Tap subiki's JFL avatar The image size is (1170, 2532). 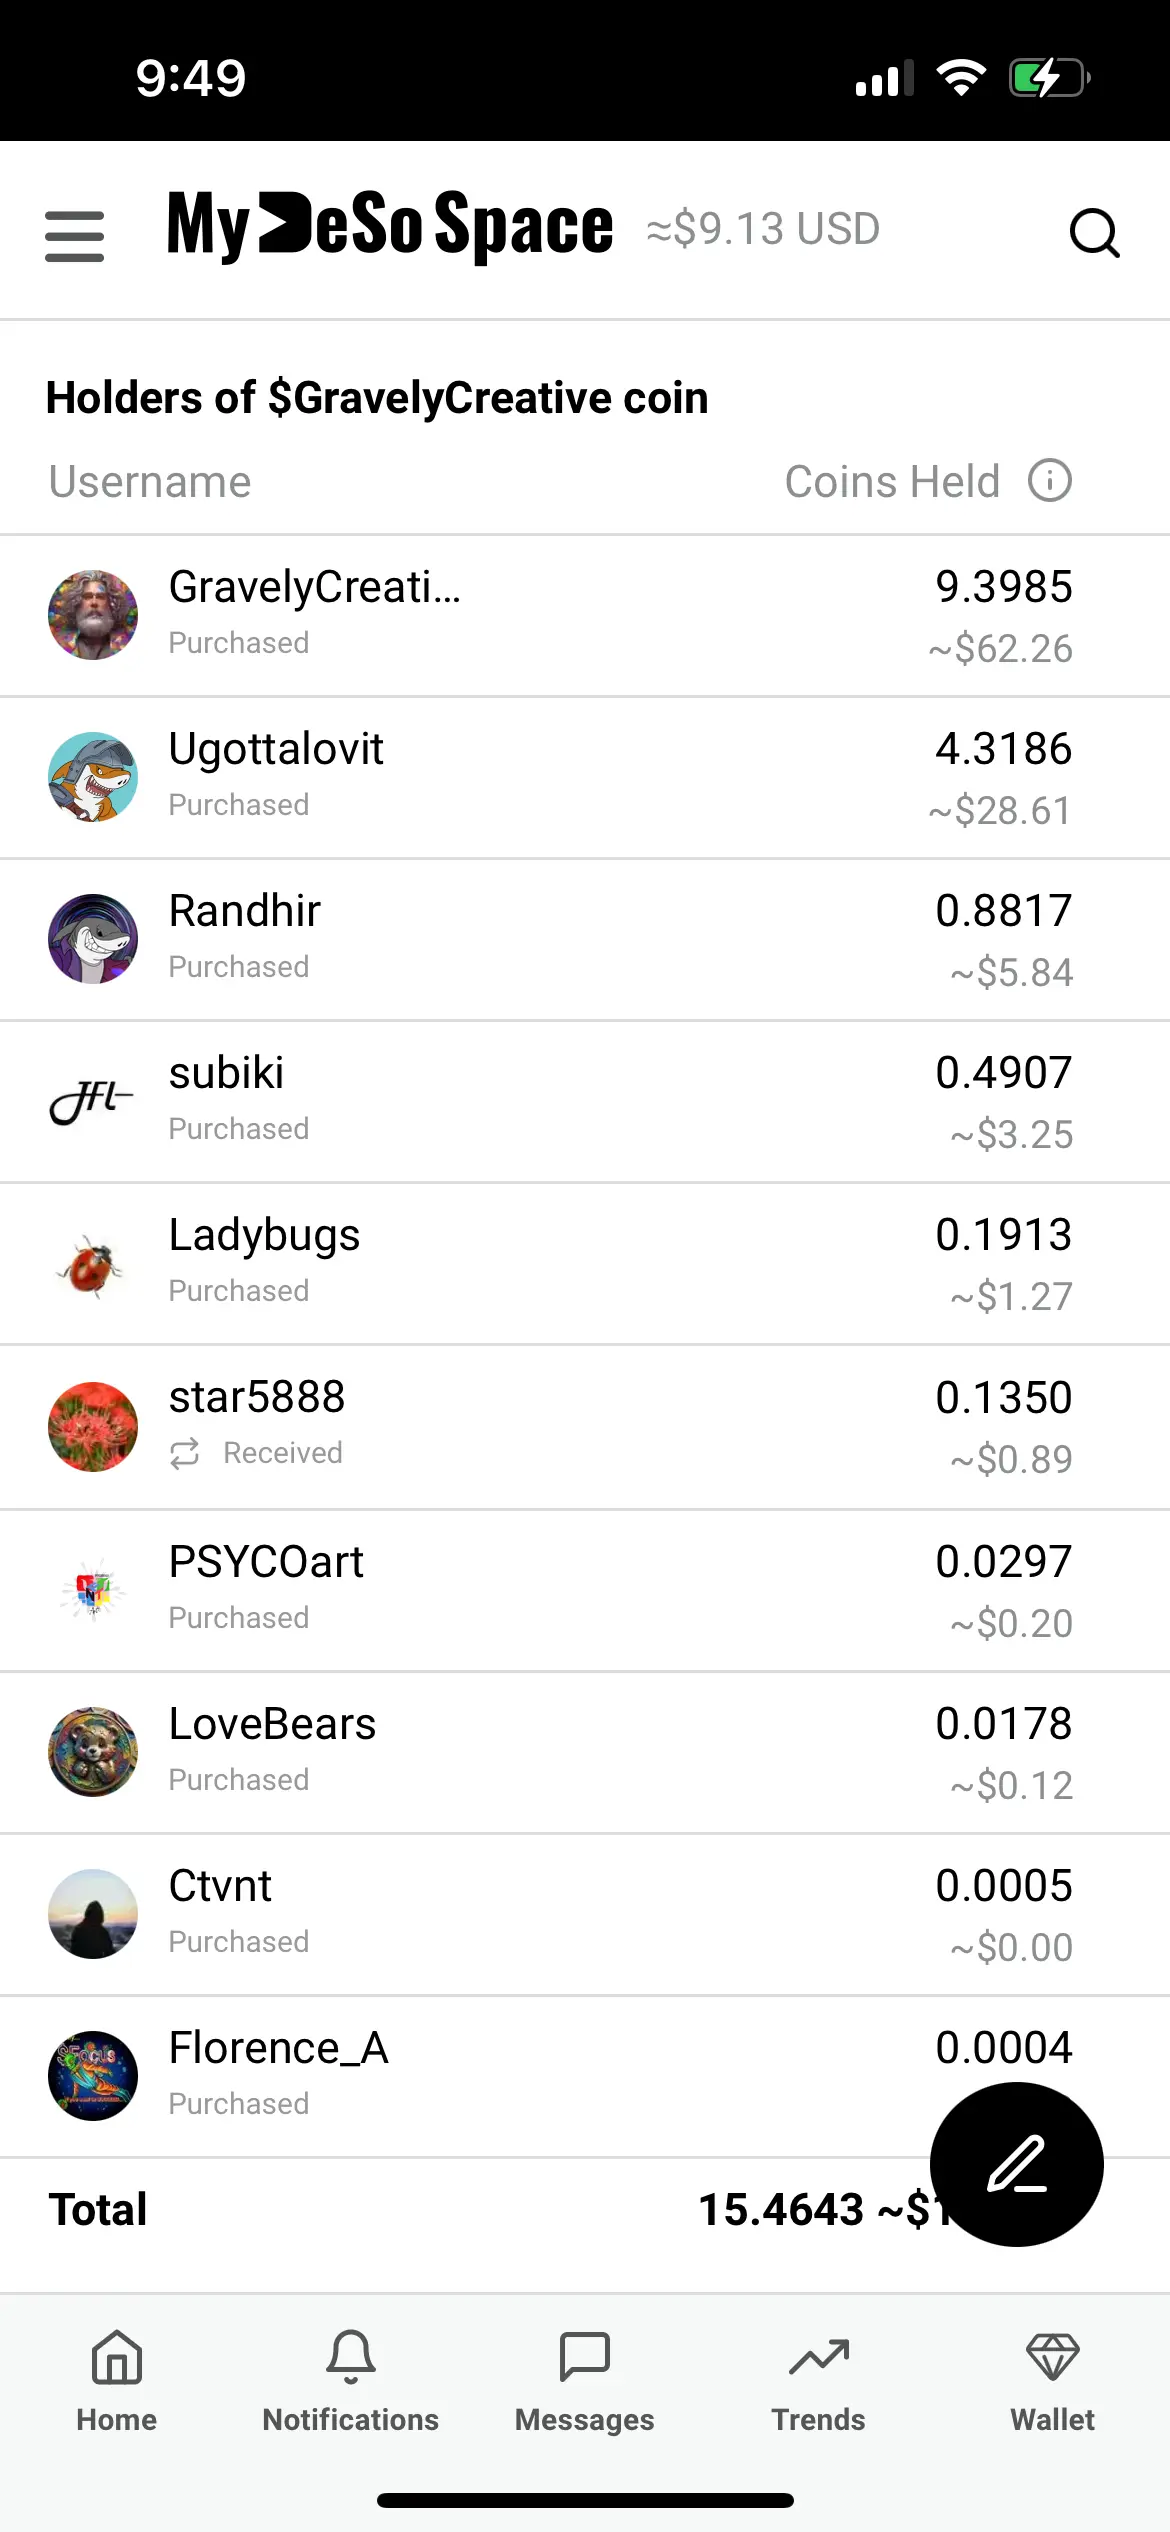point(93,1100)
